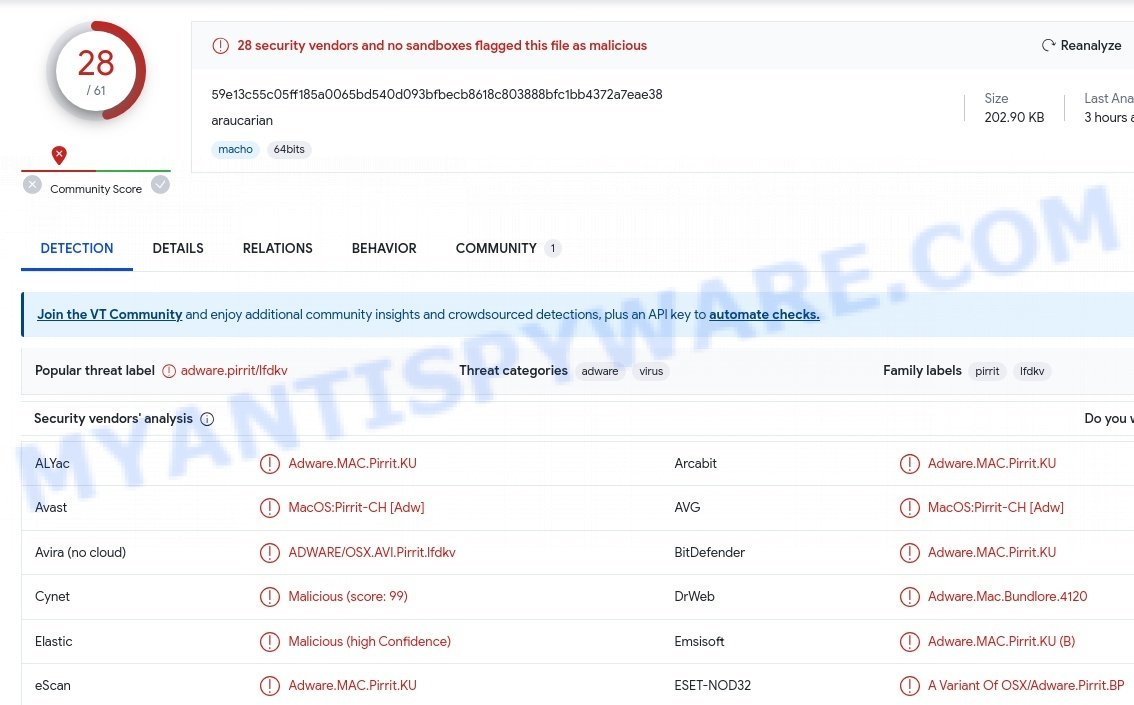Click ADWARE/OSX.AVI.Pirrit.lfdkv result text
This screenshot has width=1134, height=705.
372,552
